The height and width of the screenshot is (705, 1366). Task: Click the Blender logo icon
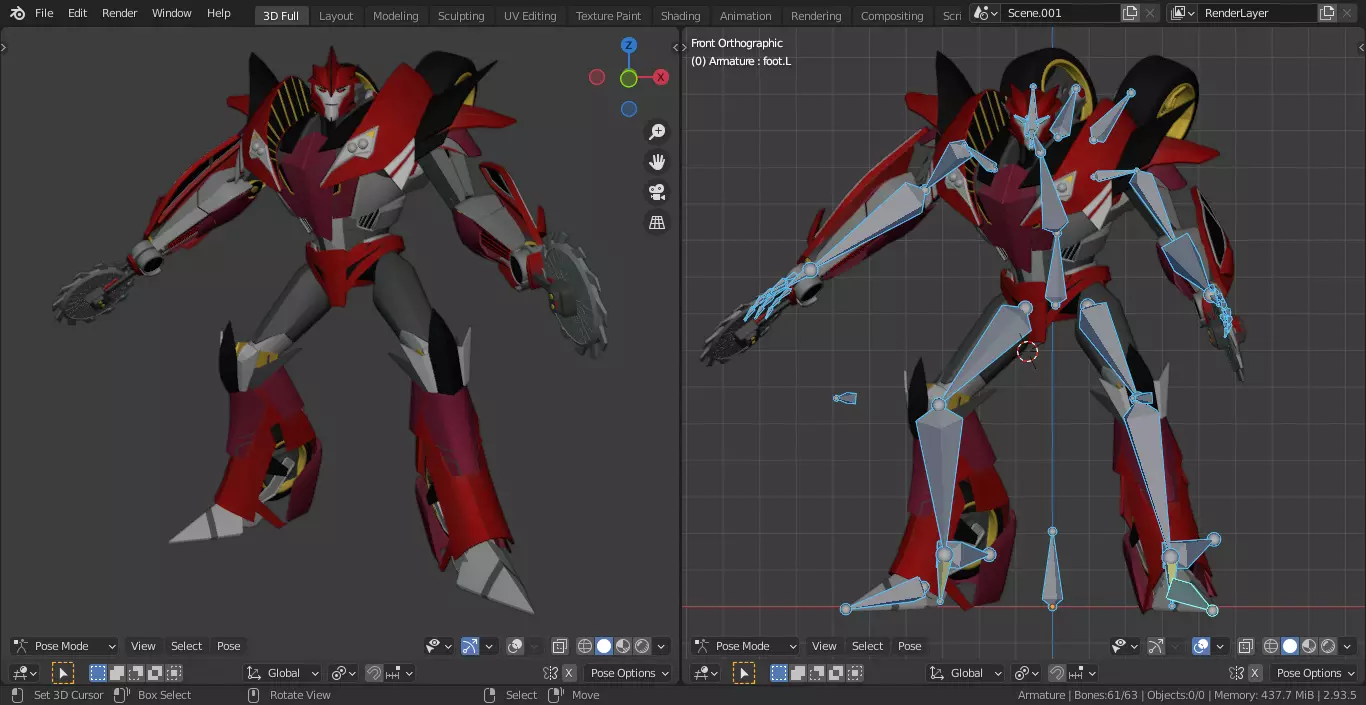tap(17, 13)
